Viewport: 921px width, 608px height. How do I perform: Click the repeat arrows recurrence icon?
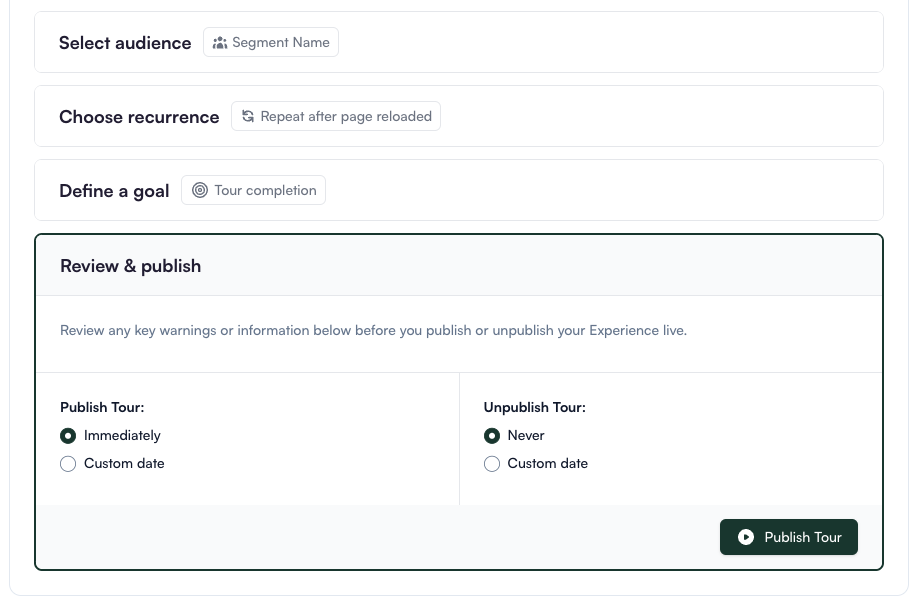pos(248,116)
